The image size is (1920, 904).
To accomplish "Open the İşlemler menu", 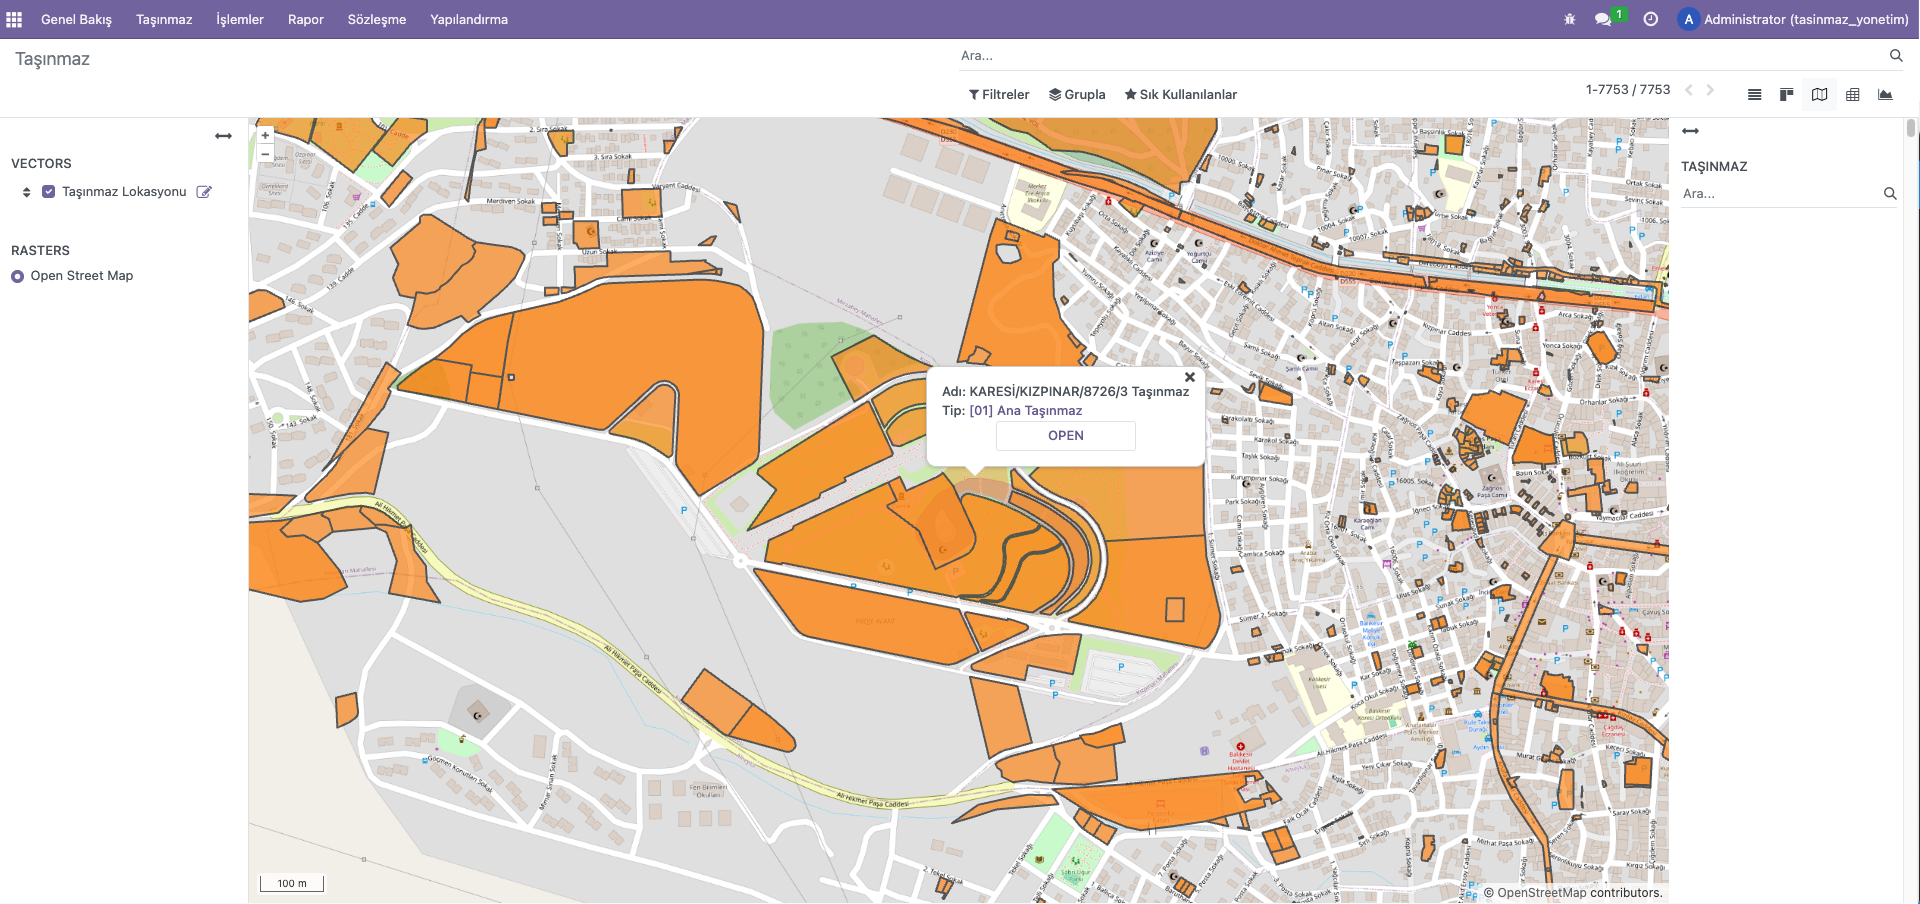I will [x=240, y=19].
